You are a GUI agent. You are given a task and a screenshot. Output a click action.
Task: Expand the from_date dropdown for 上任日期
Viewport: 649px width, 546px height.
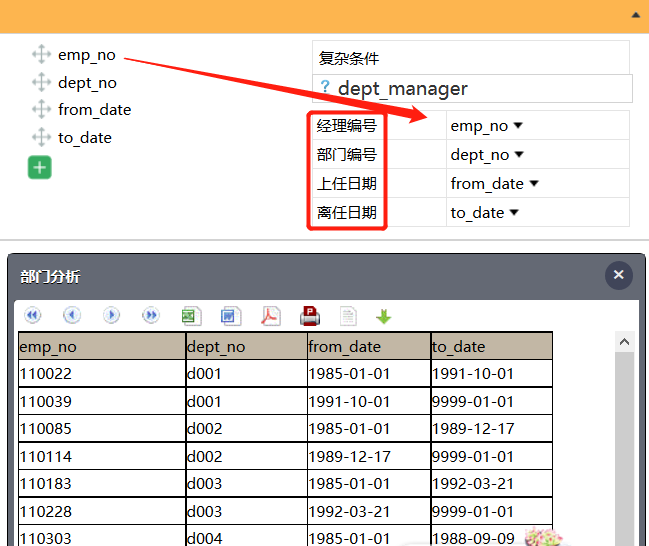533,184
